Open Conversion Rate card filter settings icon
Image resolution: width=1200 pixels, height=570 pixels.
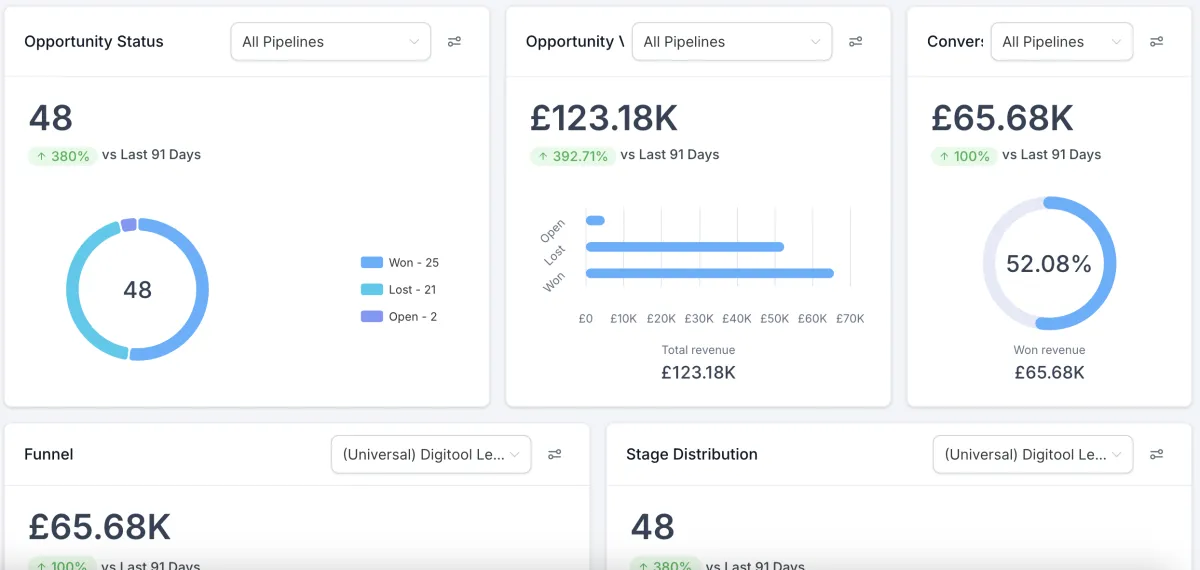pos(1156,42)
